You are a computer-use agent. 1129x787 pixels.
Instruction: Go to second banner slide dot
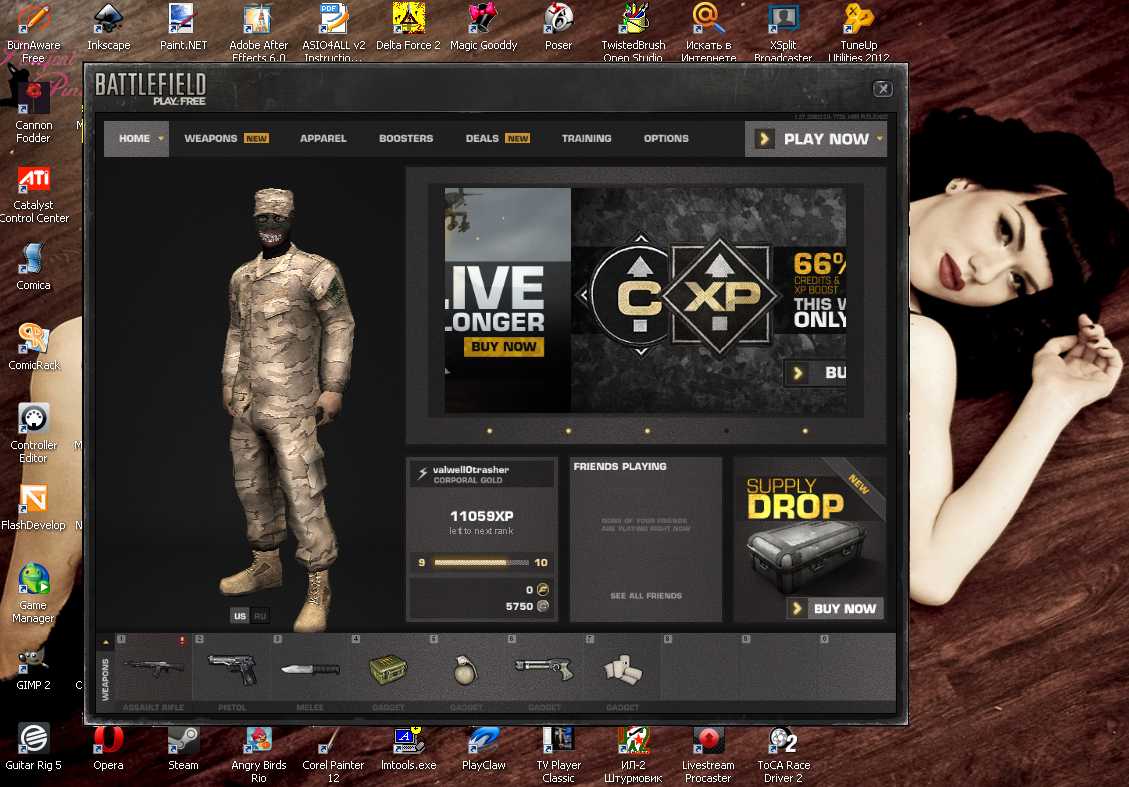(568, 431)
